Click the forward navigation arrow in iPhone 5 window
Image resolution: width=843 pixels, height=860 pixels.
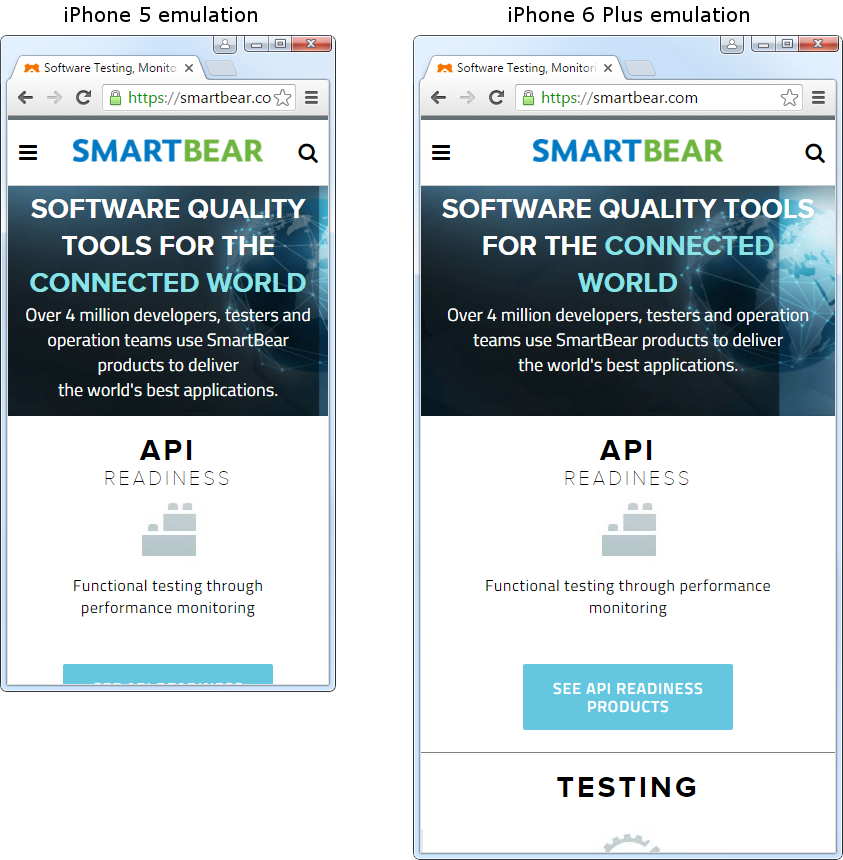point(54,97)
